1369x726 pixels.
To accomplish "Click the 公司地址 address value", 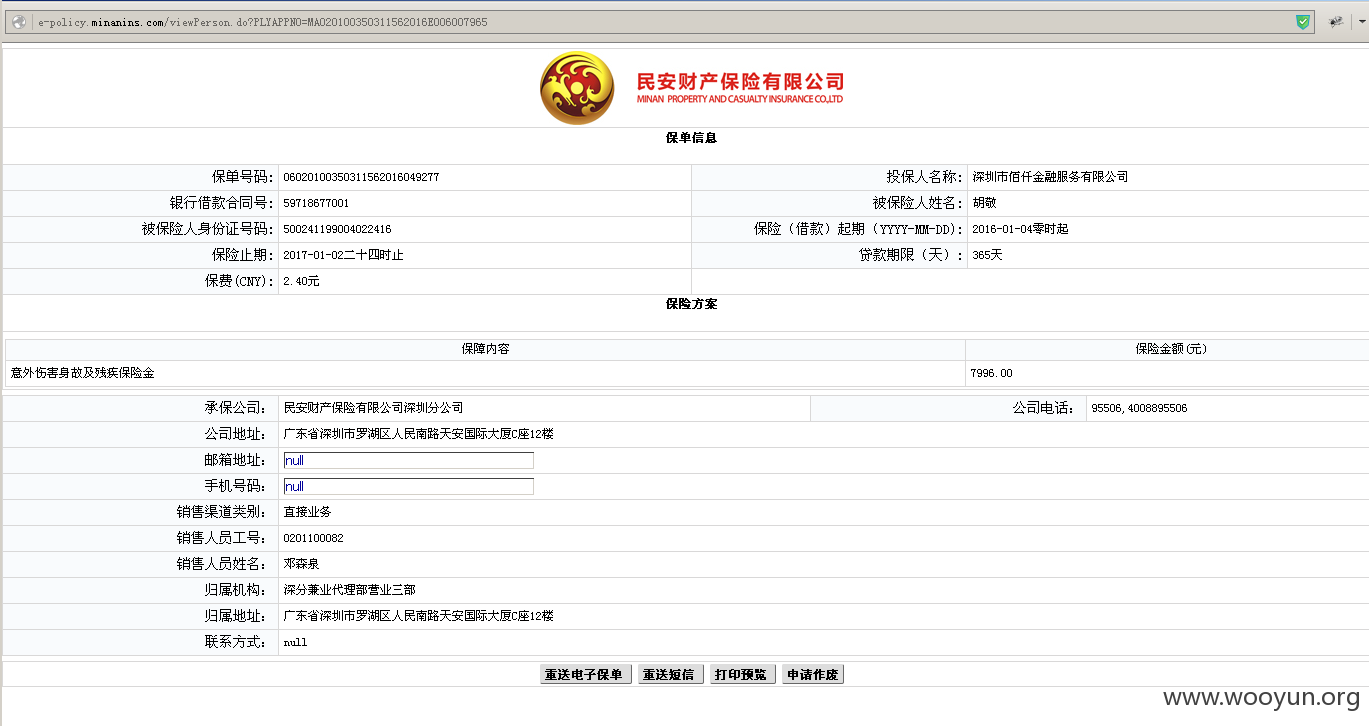I will (x=418, y=434).
